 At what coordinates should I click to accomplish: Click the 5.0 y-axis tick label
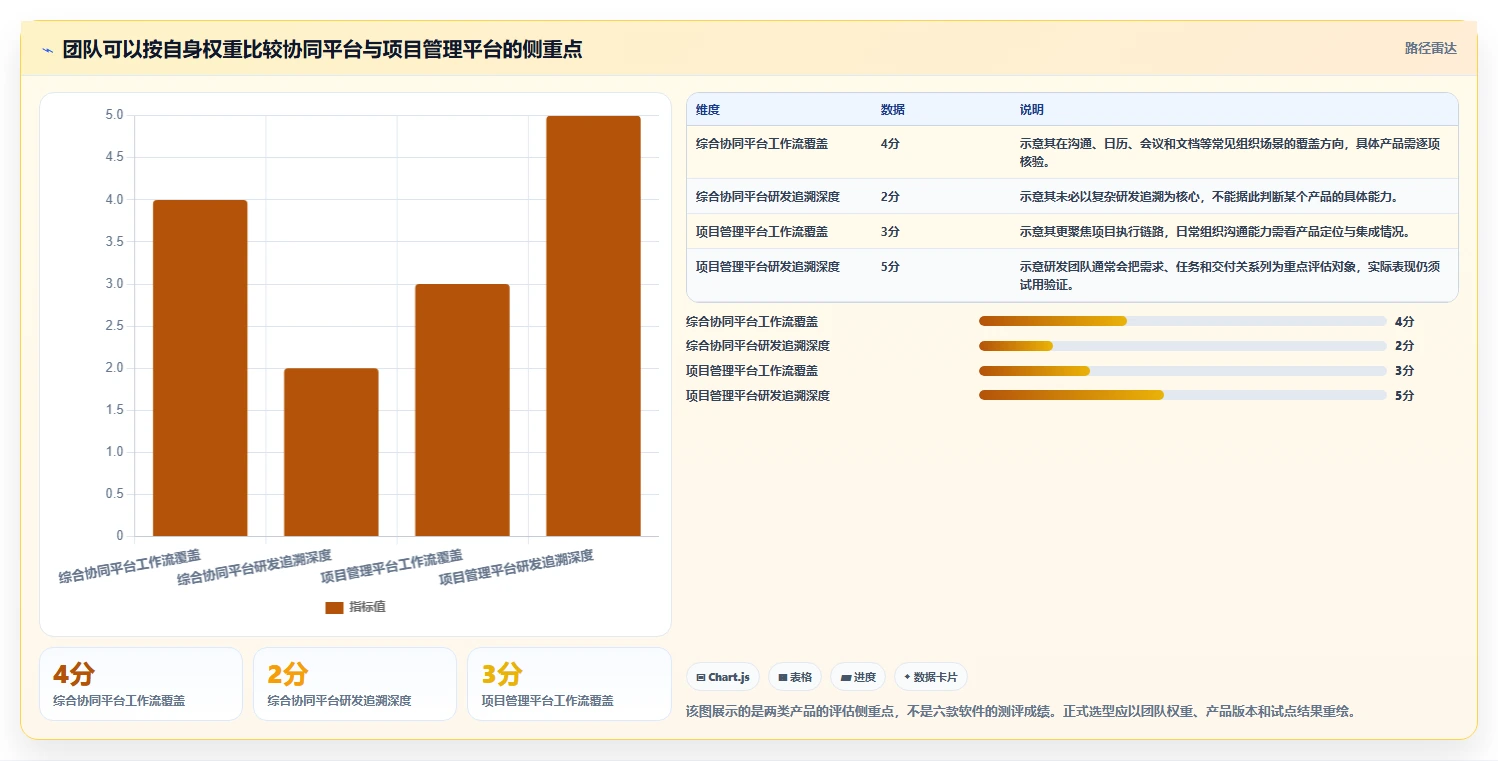[x=114, y=115]
